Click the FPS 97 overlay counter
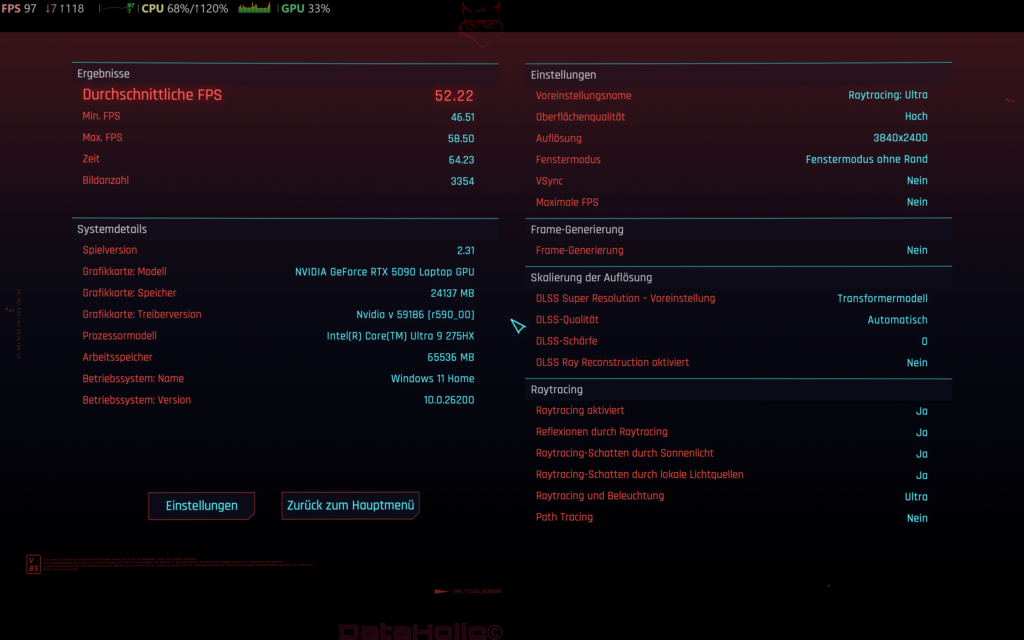The image size is (1024, 640). [19, 9]
